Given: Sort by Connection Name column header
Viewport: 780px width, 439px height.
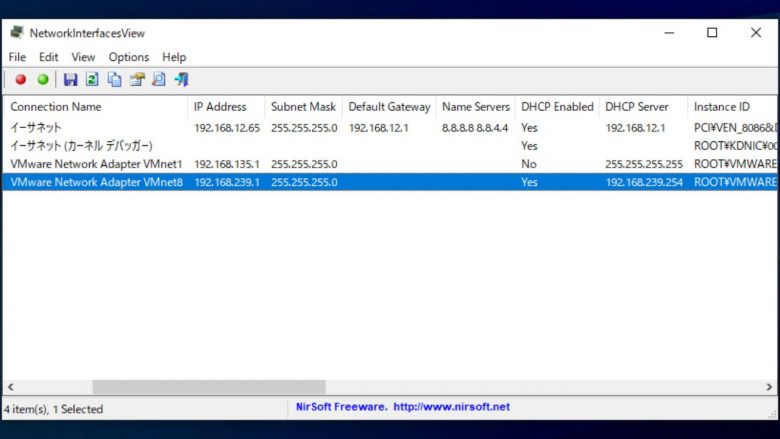Looking at the screenshot, I should coord(96,107).
